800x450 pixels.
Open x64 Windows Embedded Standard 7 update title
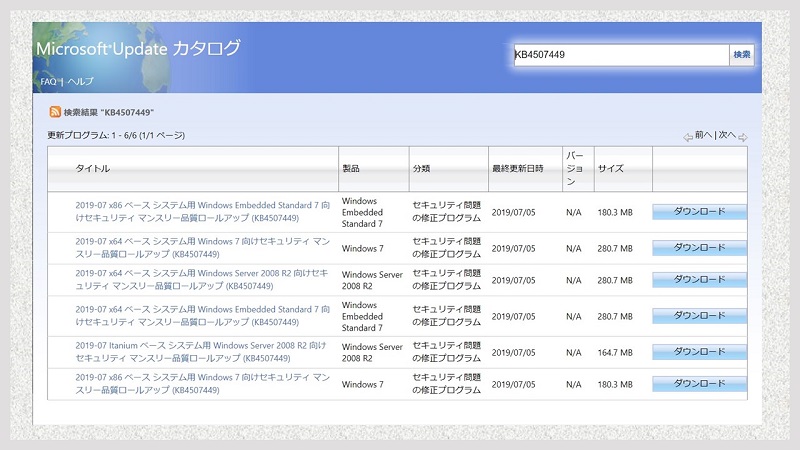pos(203,316)
